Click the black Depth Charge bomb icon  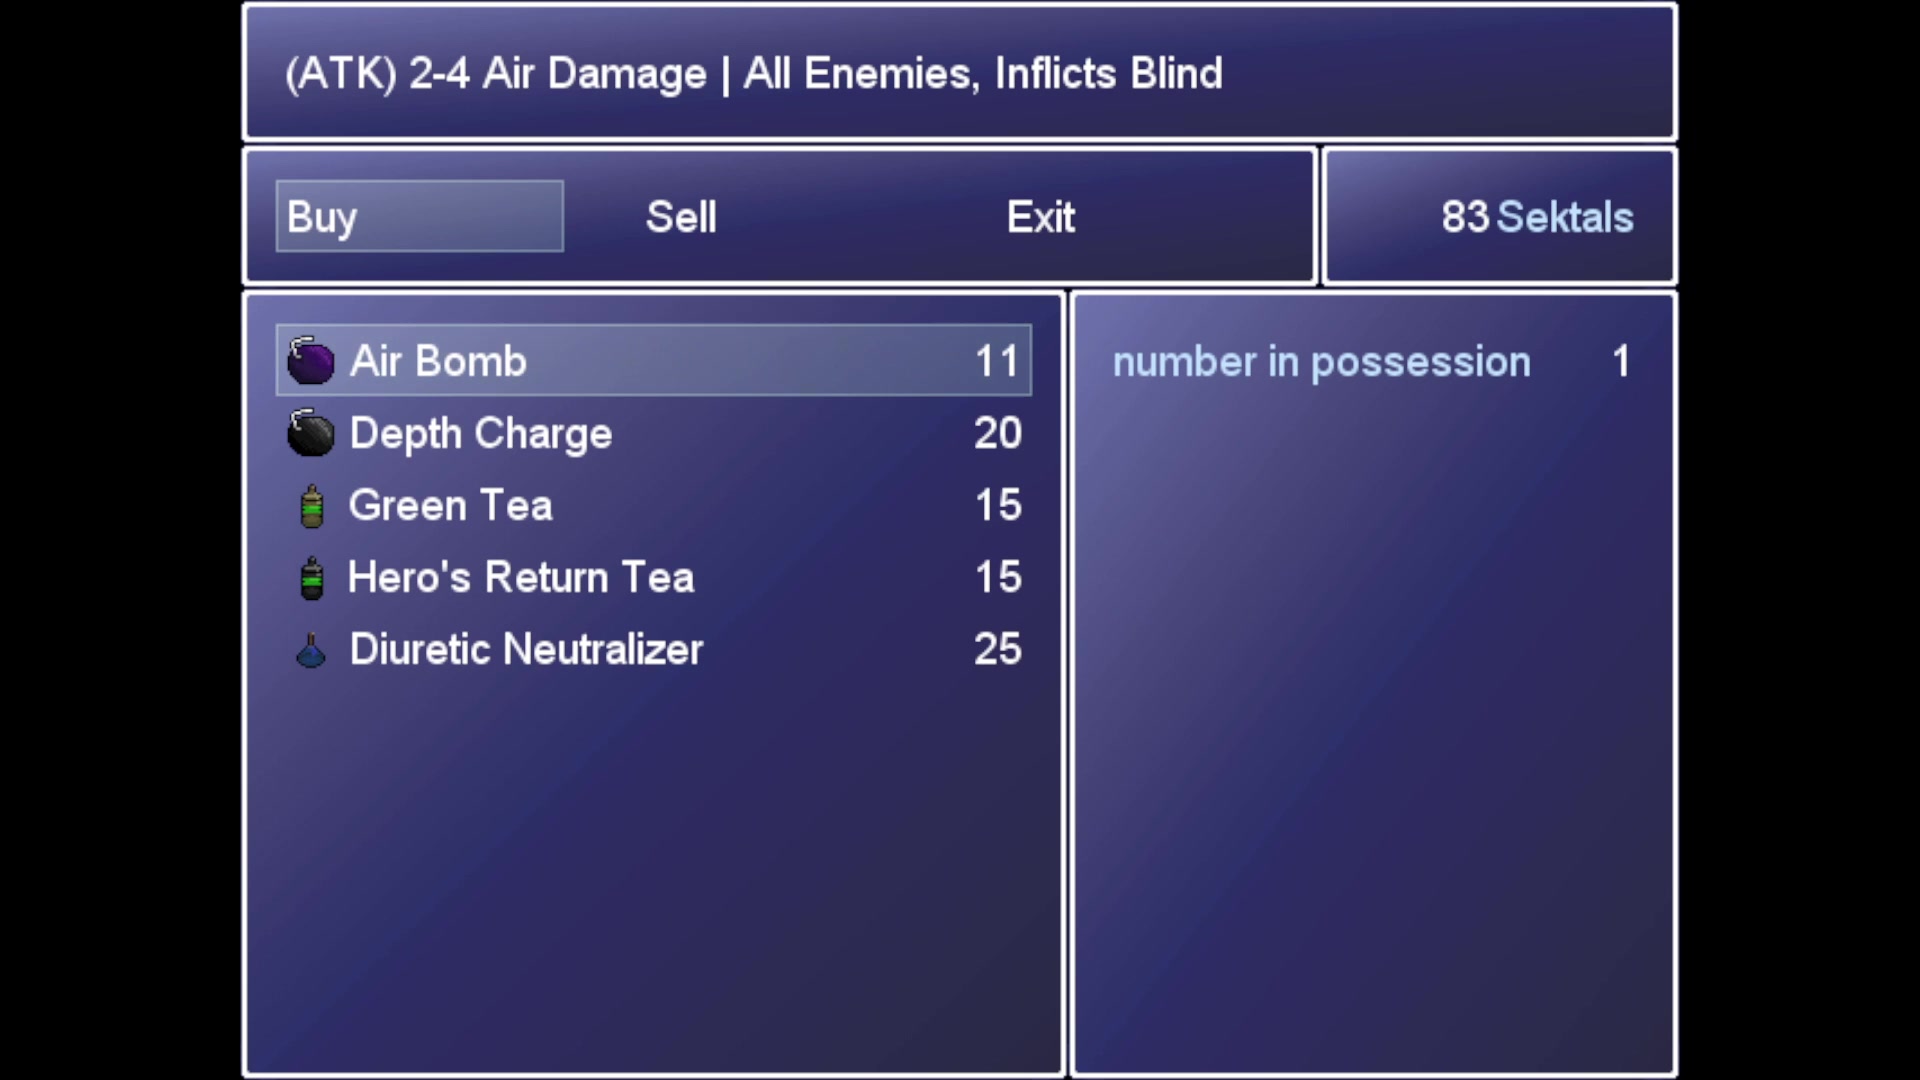310,433
